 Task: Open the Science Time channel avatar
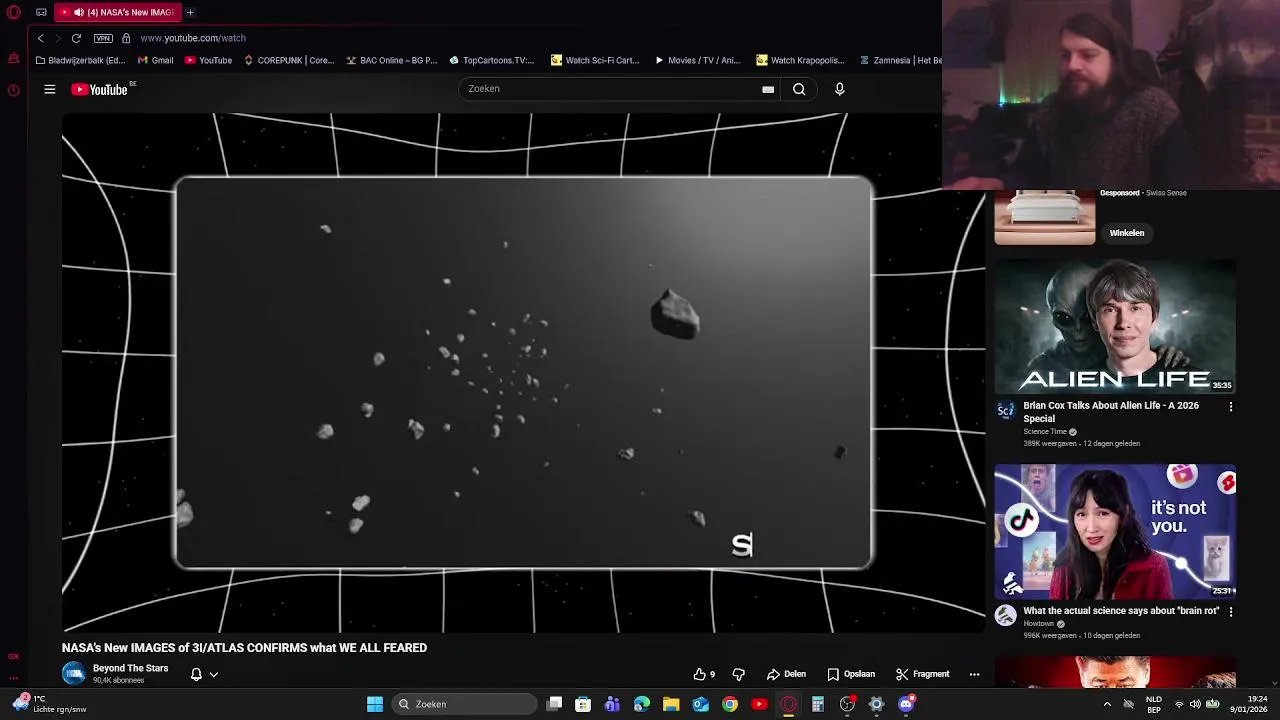pos(1005,411)
